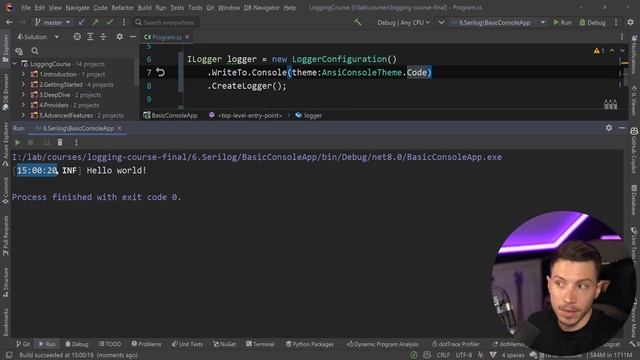Click the logger breadcrumb item
Viewport: 640px width, 360px height.
(309, 116)
